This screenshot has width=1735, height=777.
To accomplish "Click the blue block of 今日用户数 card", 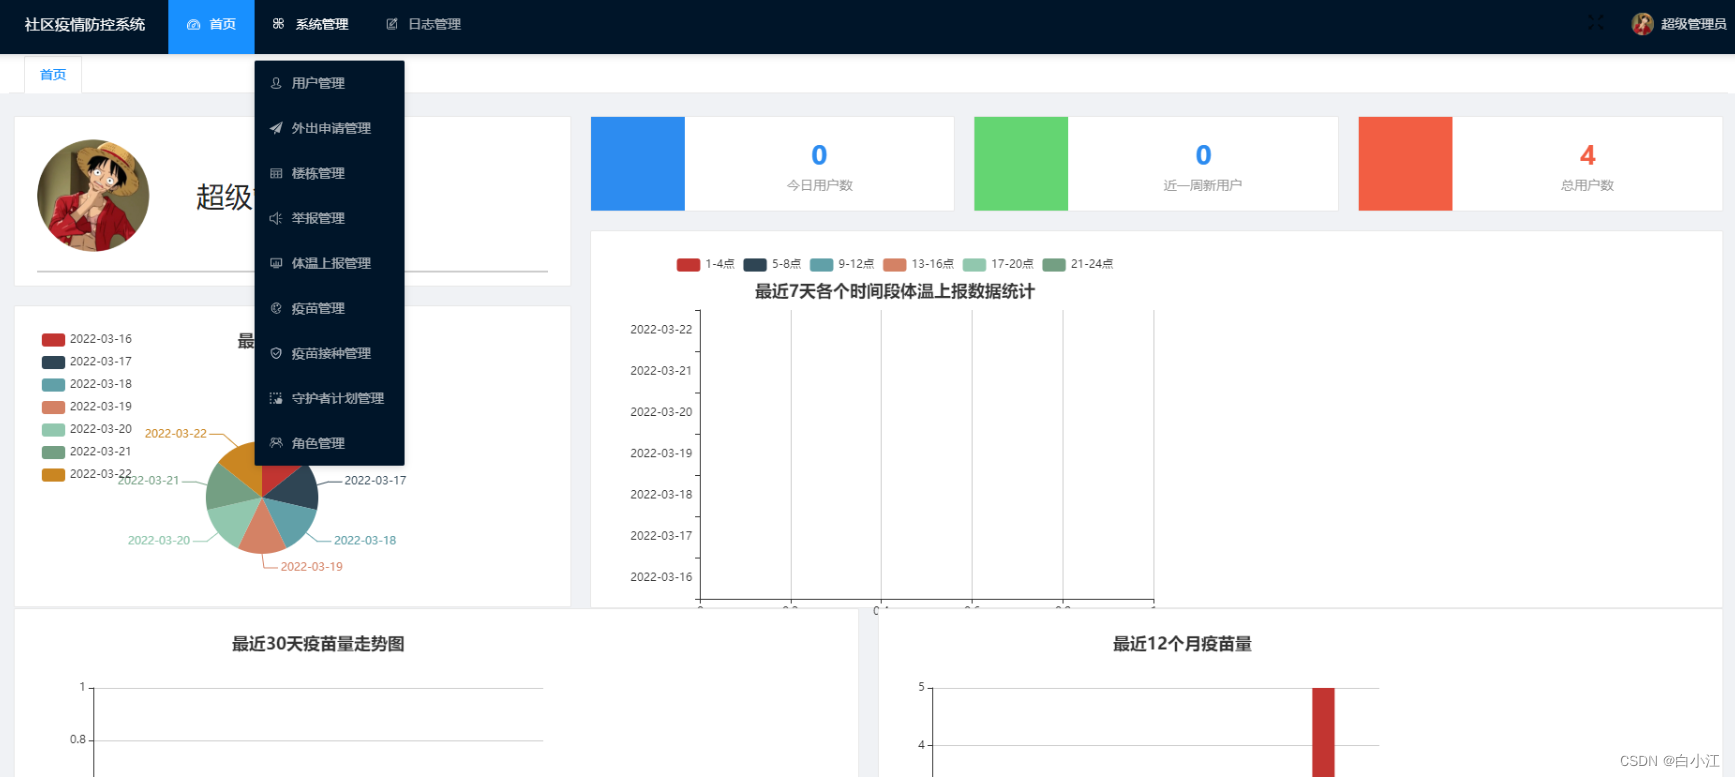I will click(x=638, y=164).
